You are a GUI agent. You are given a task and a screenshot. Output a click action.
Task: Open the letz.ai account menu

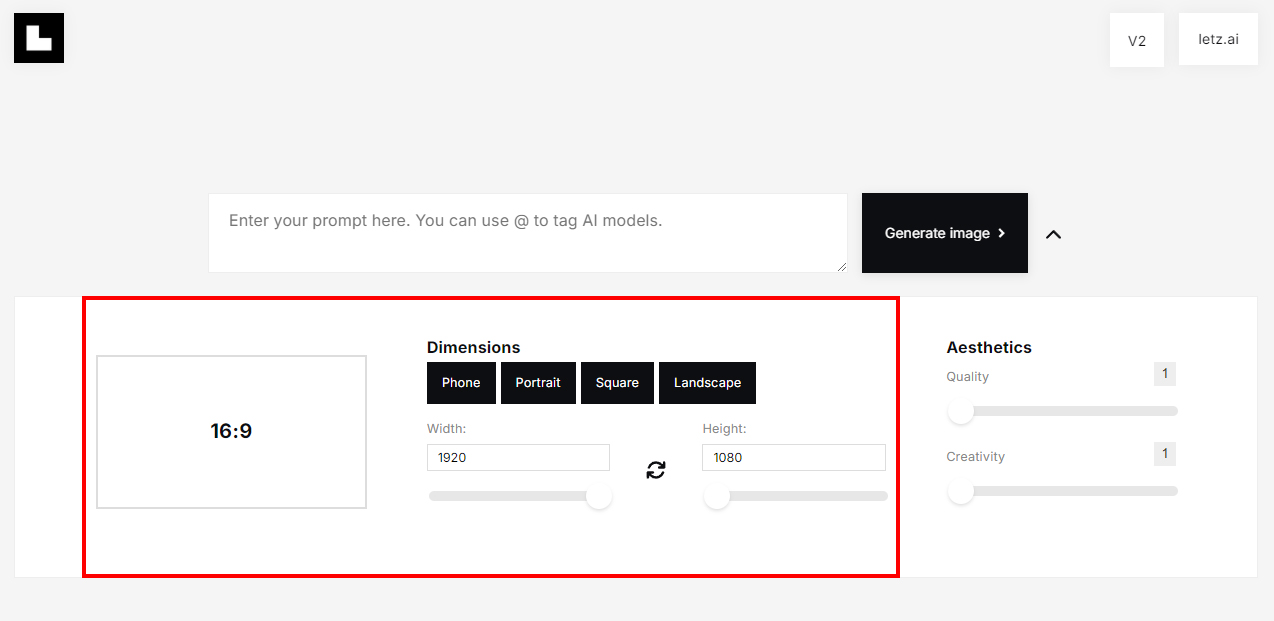pyautogui.click(x=1217, y=40)
